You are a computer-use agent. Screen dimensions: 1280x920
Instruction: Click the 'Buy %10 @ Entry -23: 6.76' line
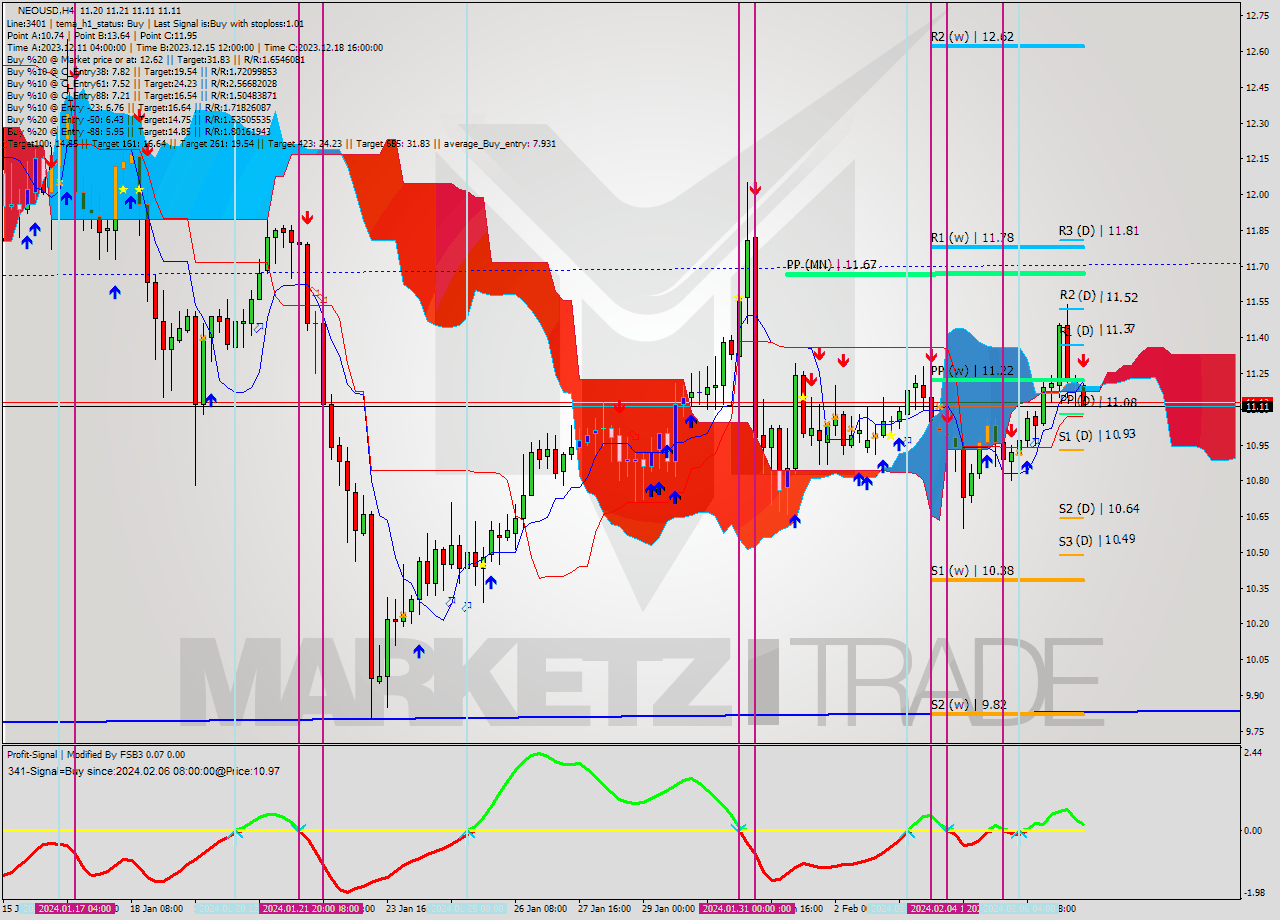pos(139,107)
